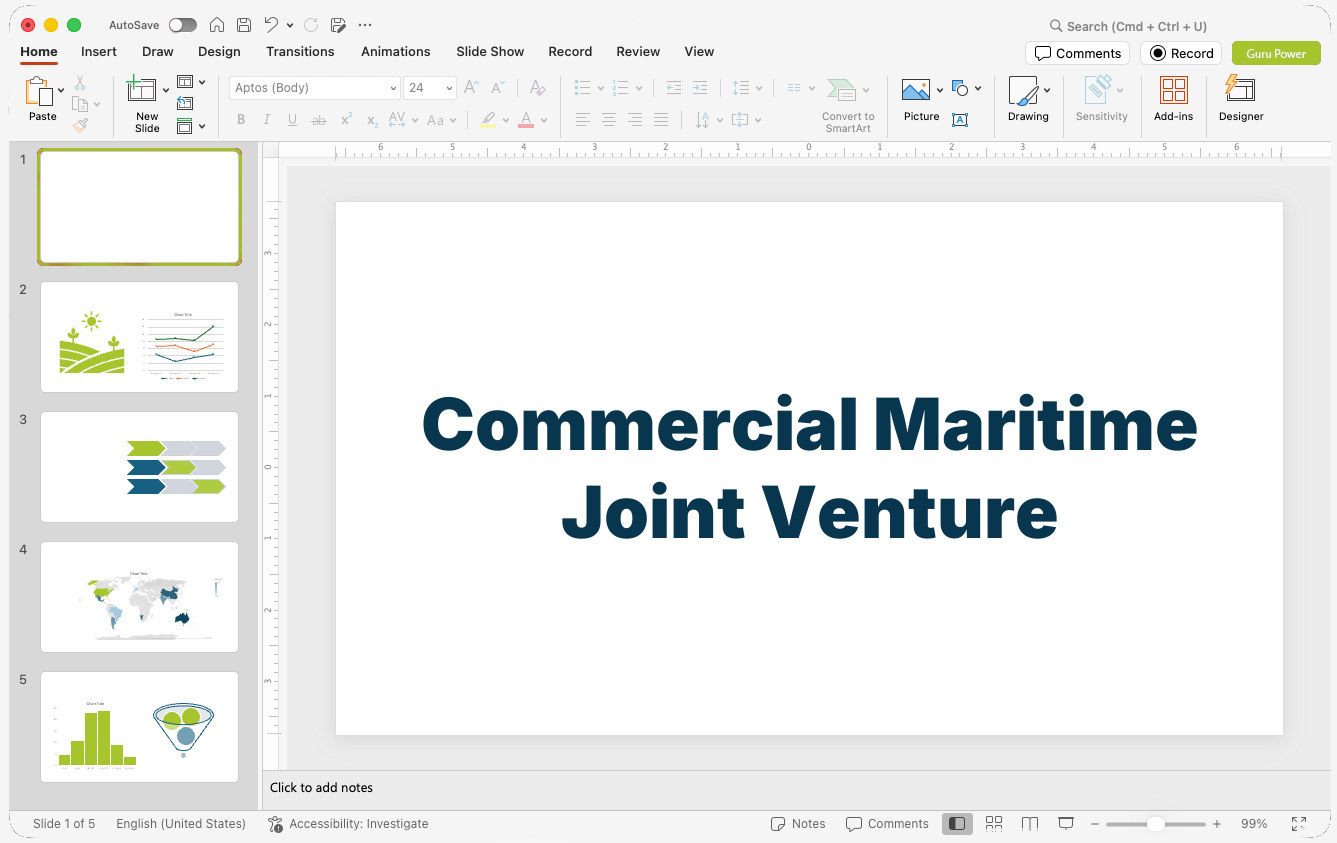The image size is (1337, 843).
Task: Justify the text
Action: 661,120
